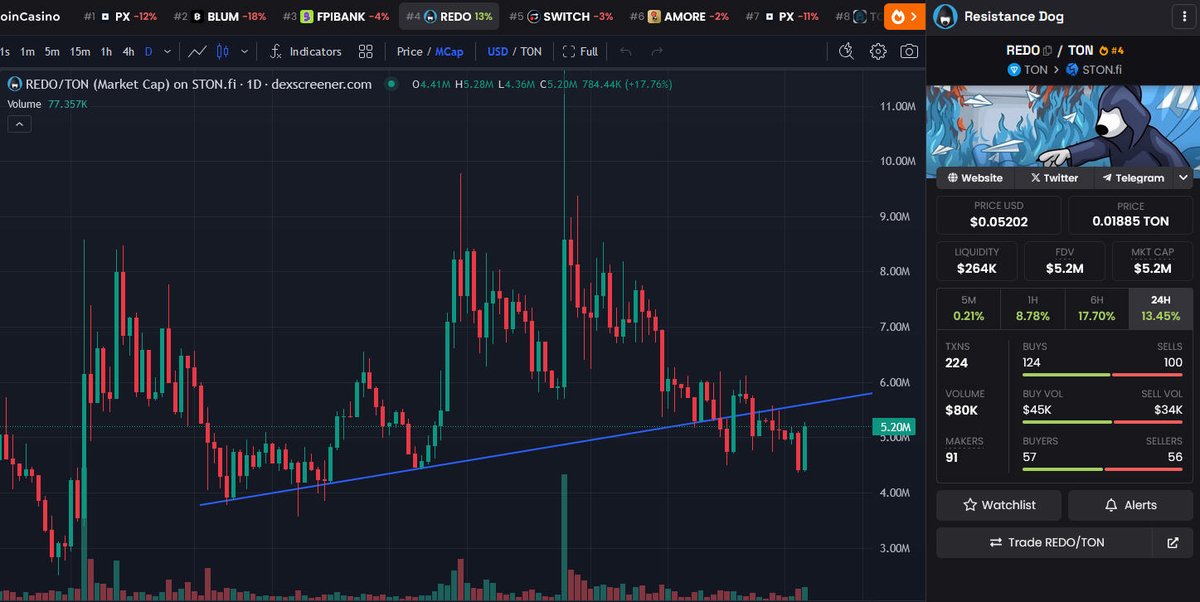Switch chart currency to USD
Image resolution: width=1200 pixels, height=602 pixels.
(498, 51)
